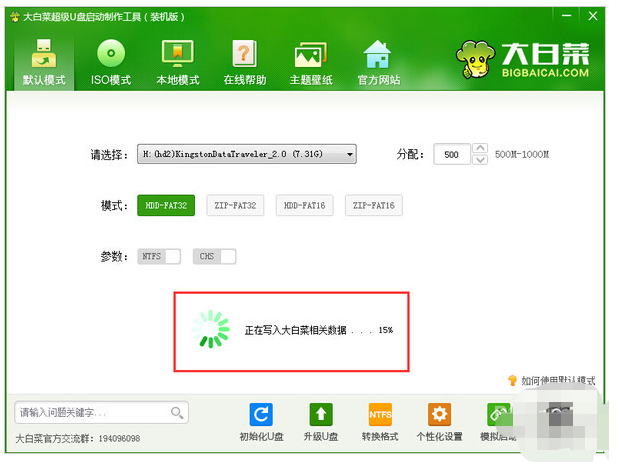Select HDD-FAT32 mode
The width and height of the screenshot is (619, 465).
[x=166, y=205]
